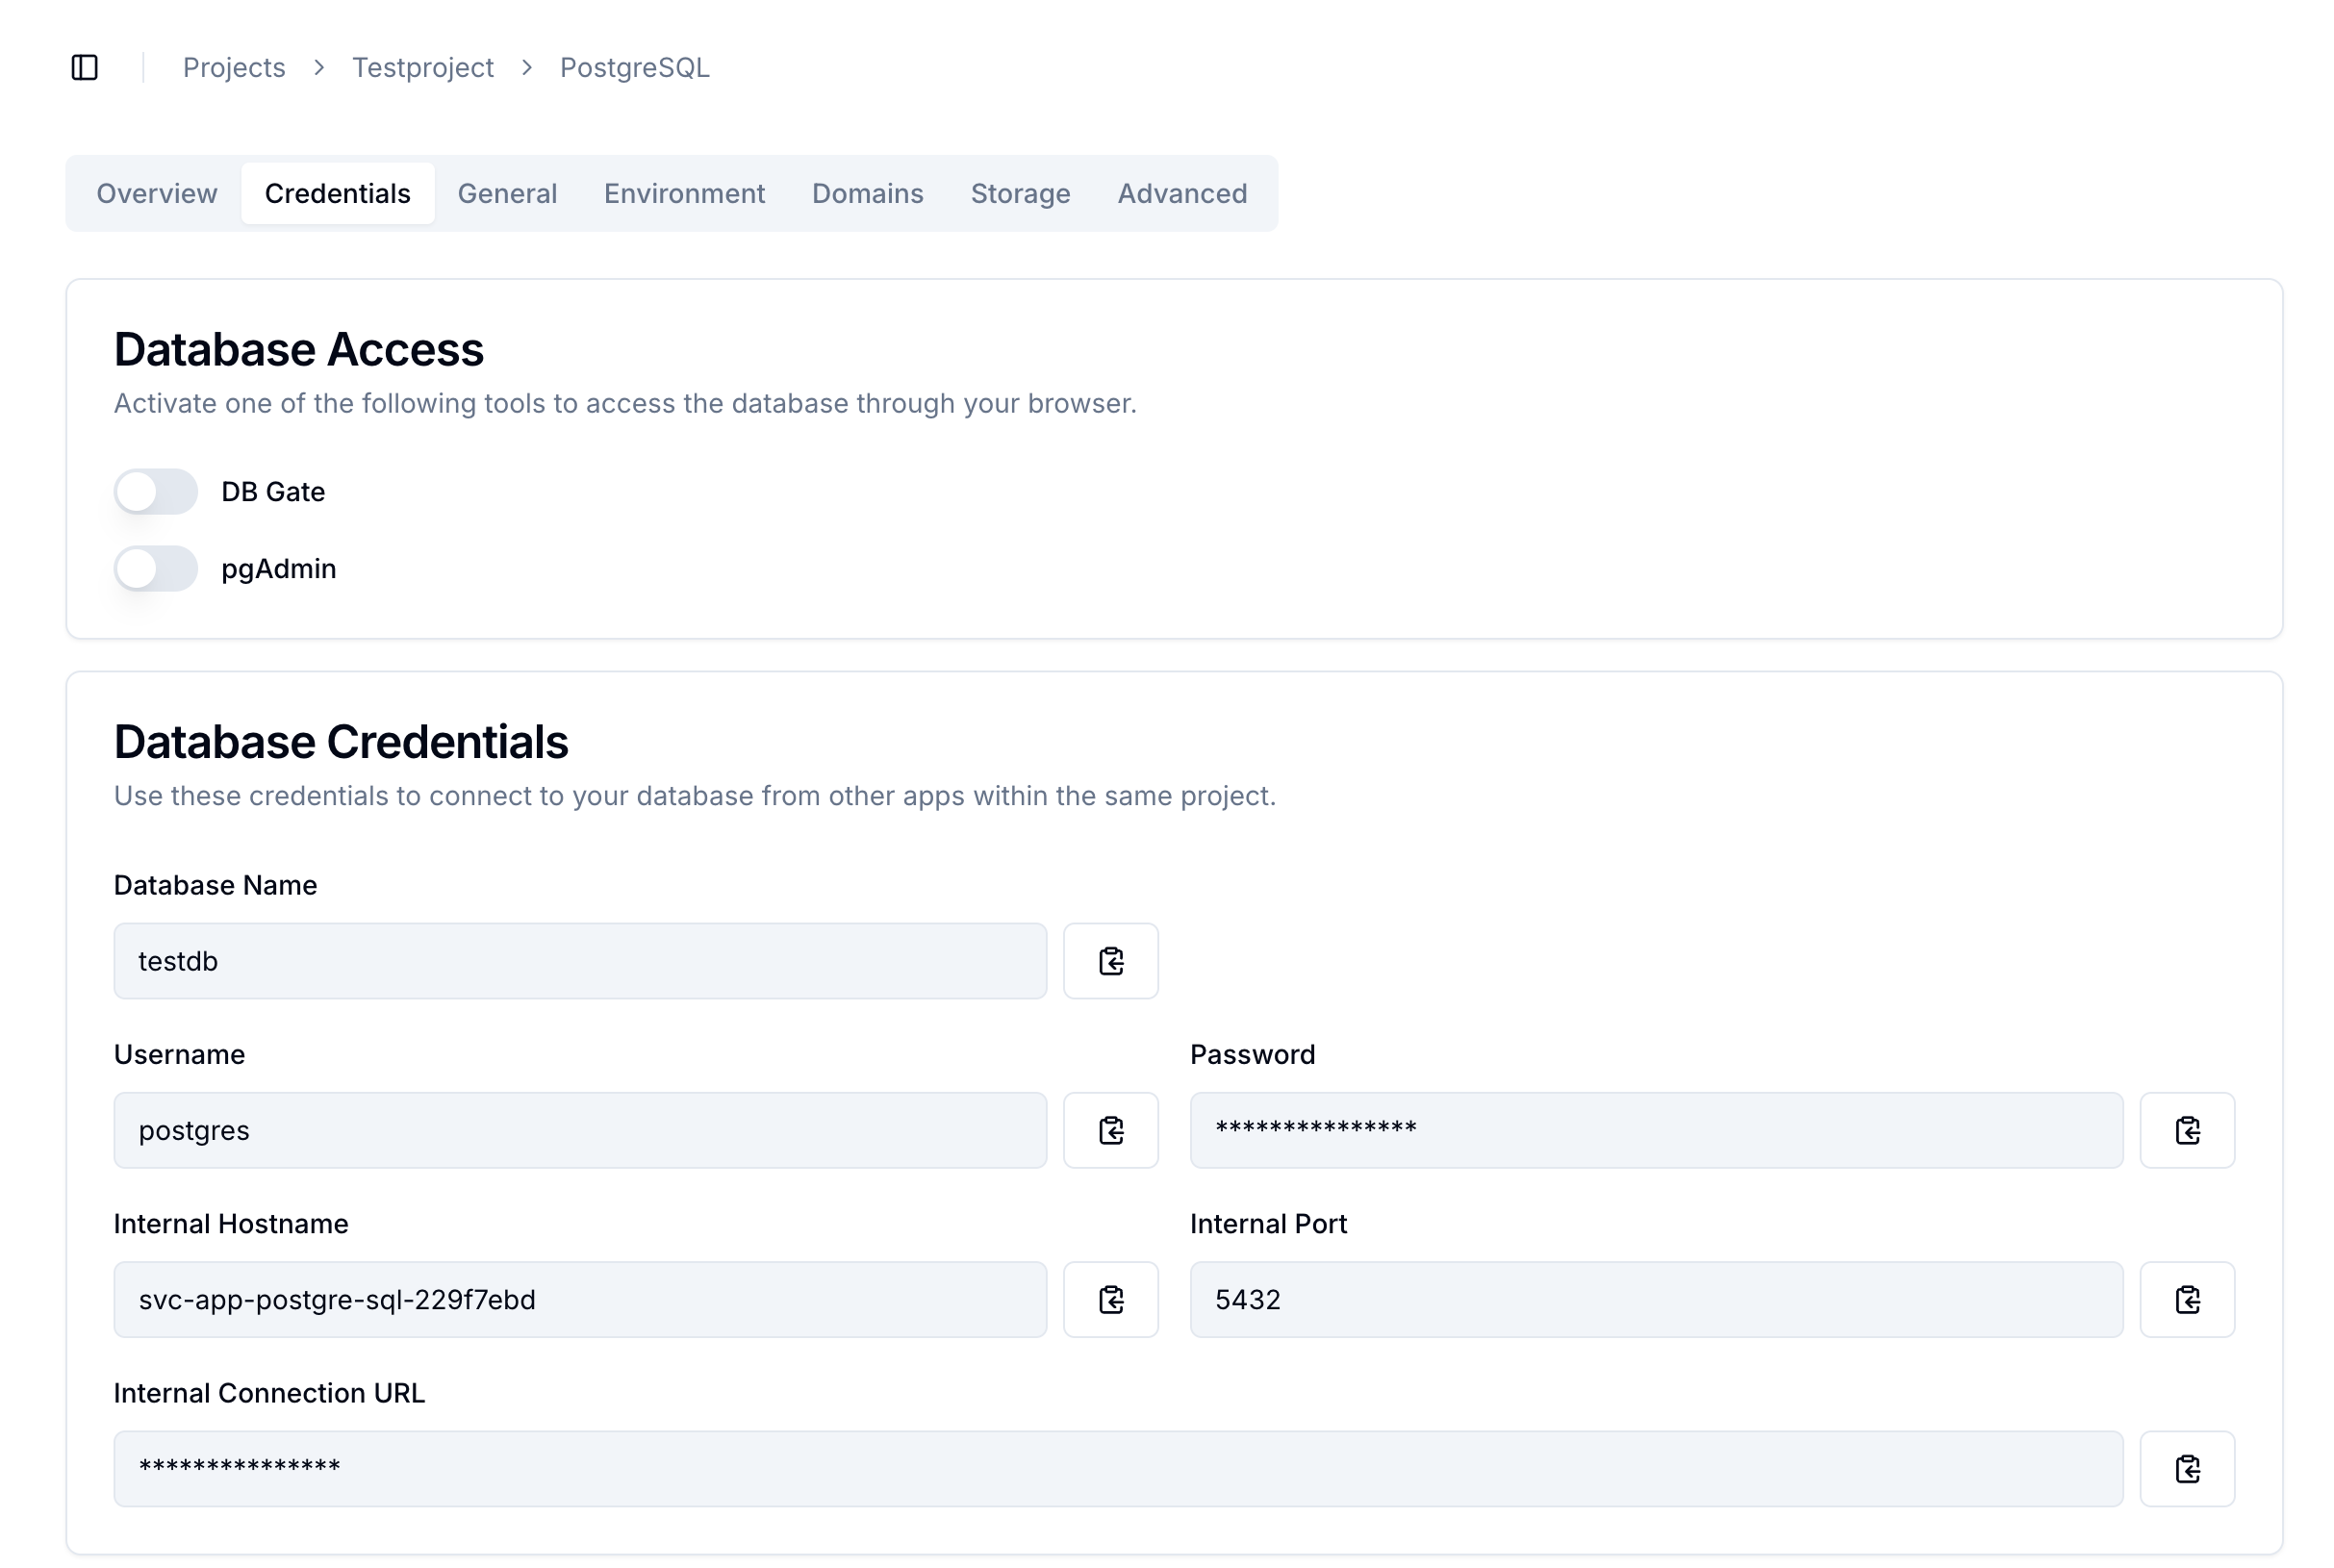The image size is (2334, 1568).
Task: Navigate to Projects breadcrumb link
Action: pos(234,67)
